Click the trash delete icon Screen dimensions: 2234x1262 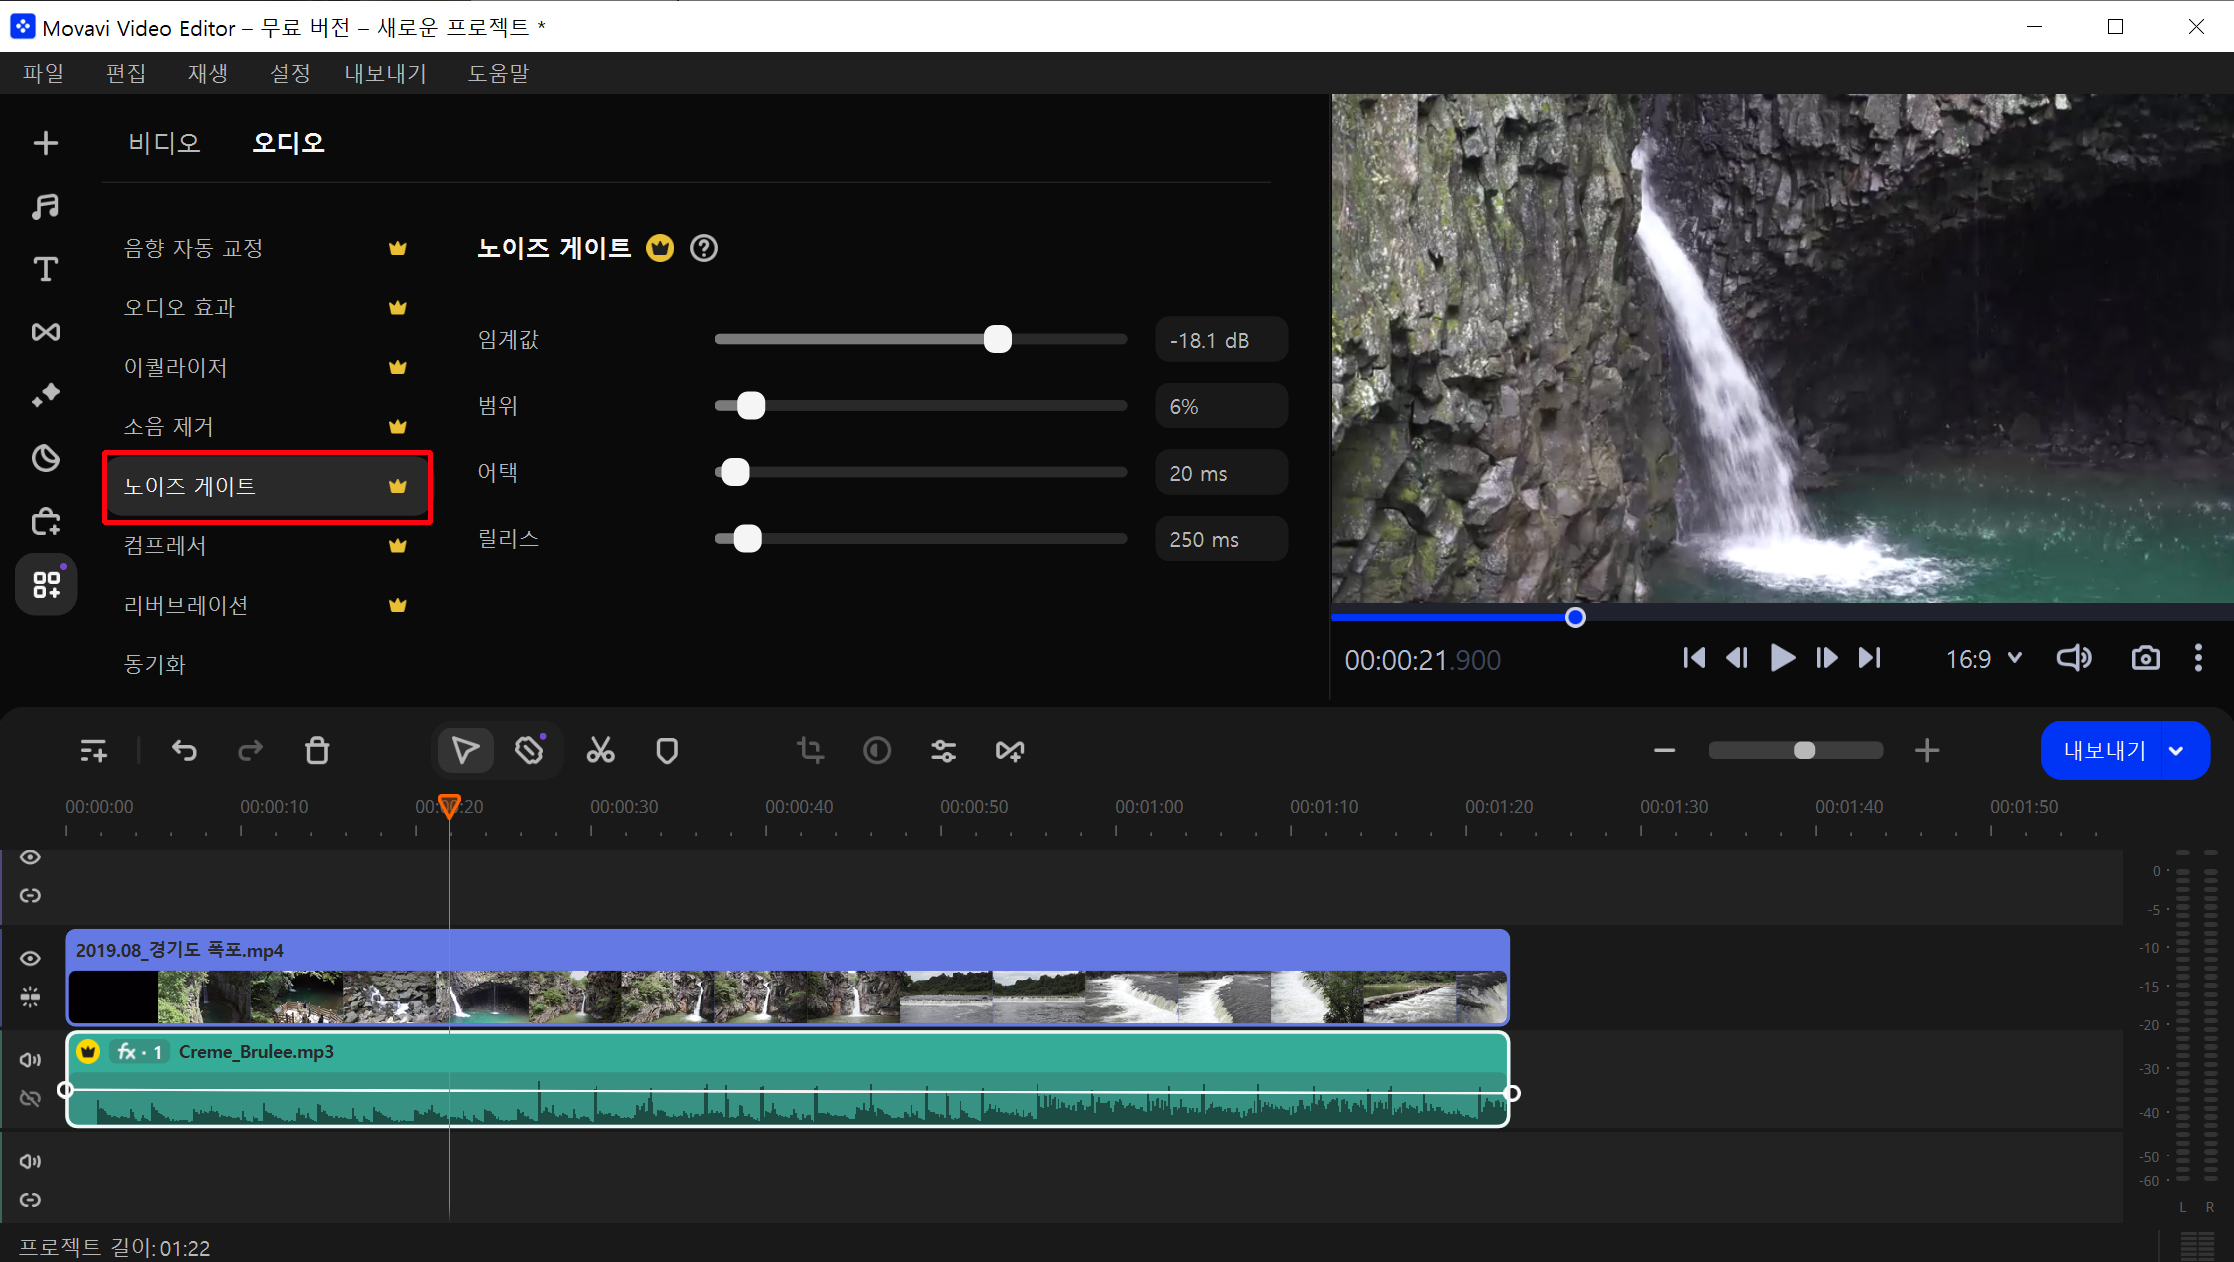coord(317,750)
